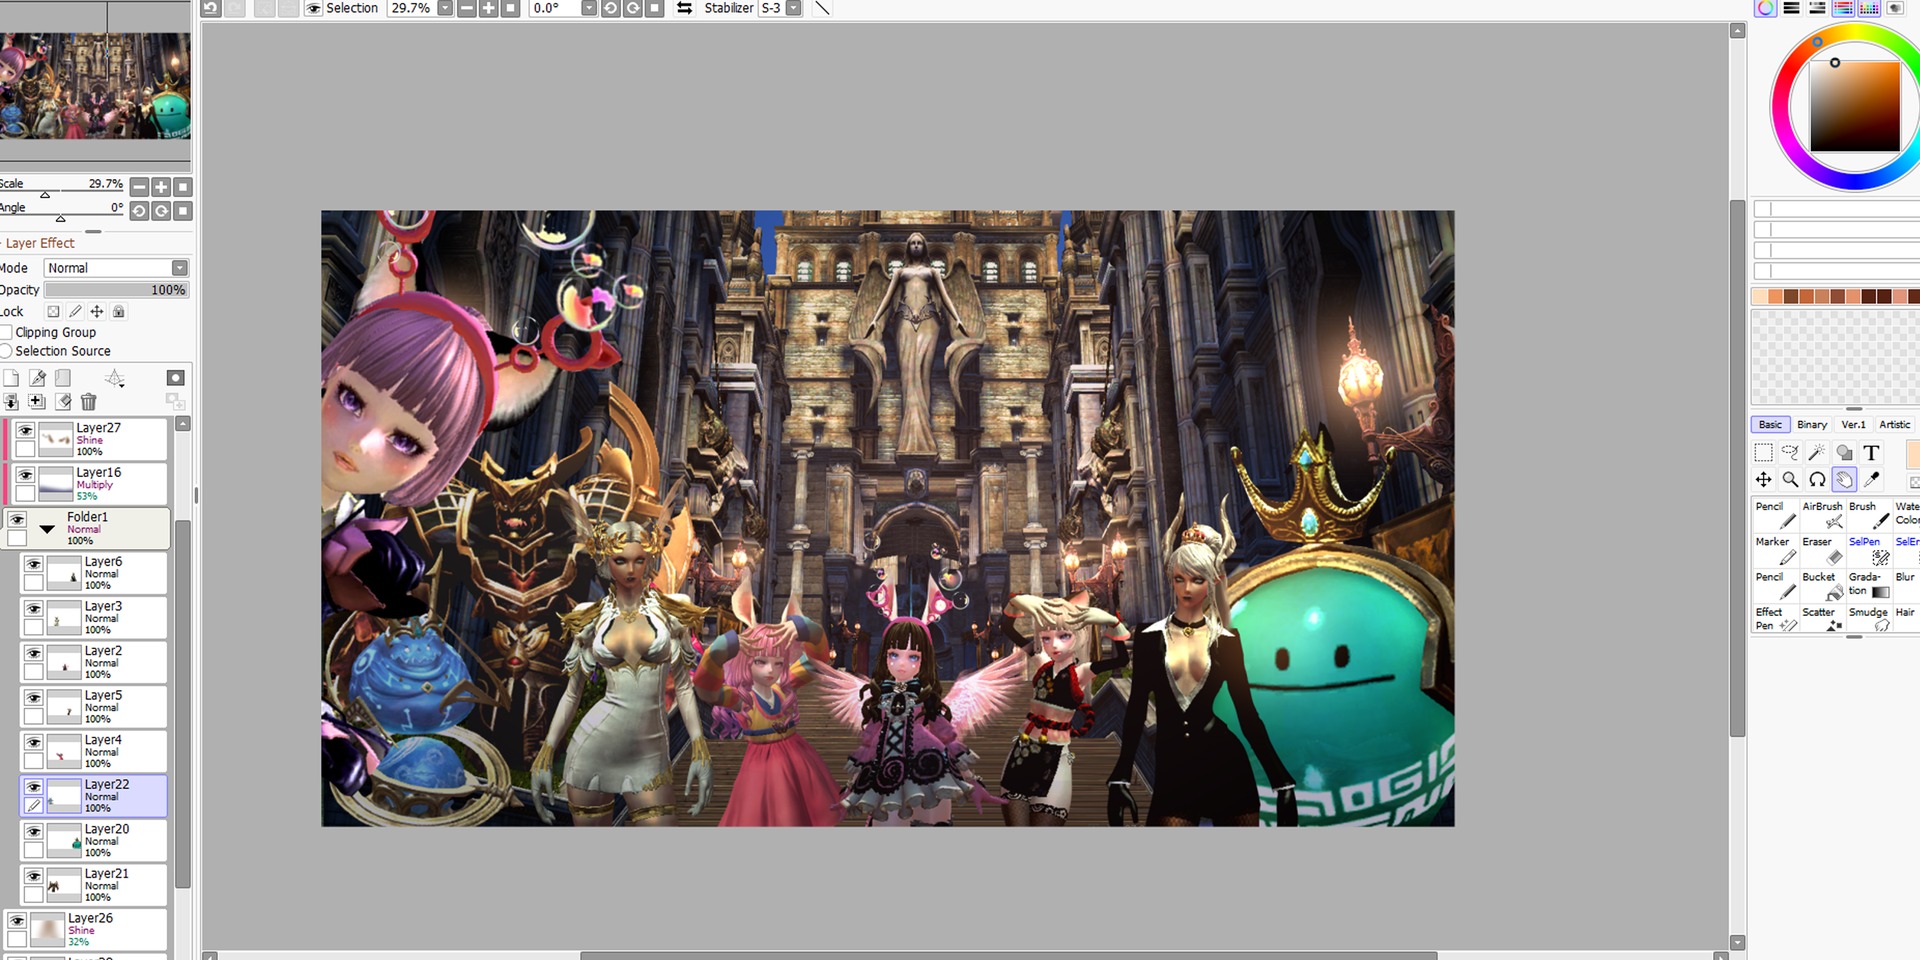Select the Text tool
The height and width of the screenshot is (960, 1920).
1871,453
